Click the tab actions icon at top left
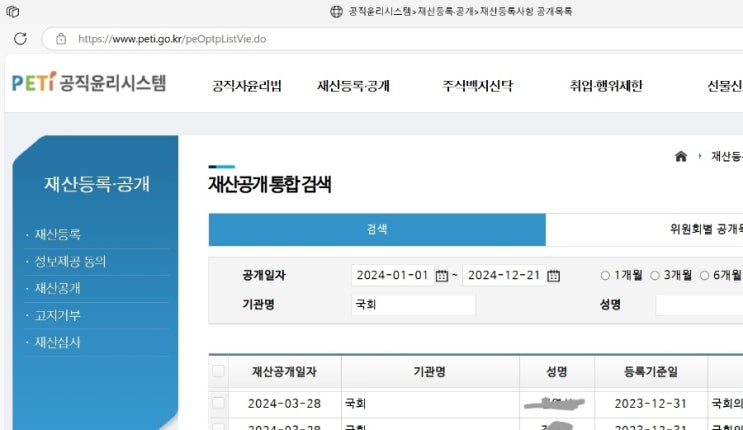Viewport: 743px width, 430px height. [x=13, y=11]
